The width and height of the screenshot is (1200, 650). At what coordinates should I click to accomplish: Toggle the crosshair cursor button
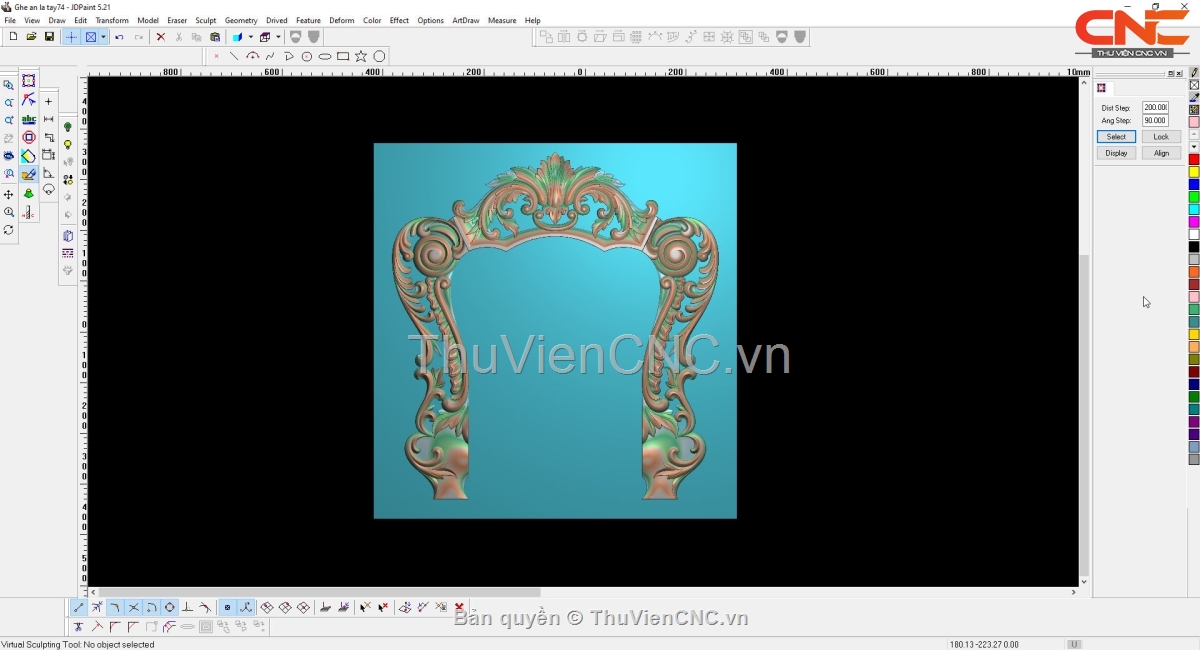[71, 37]
